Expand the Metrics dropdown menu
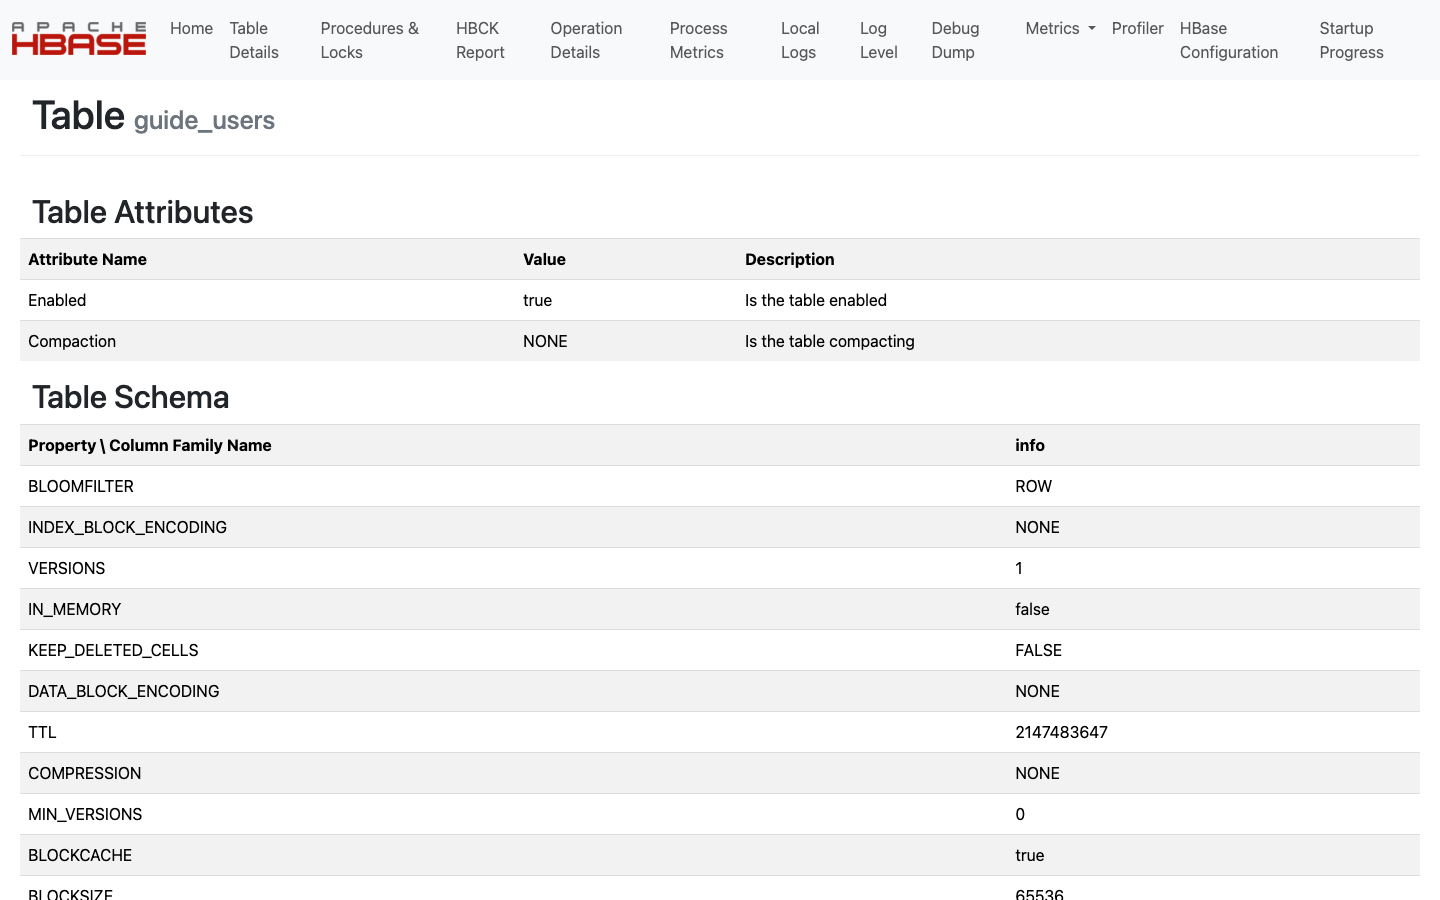Screen dimensions: 1440x900 1060,28
